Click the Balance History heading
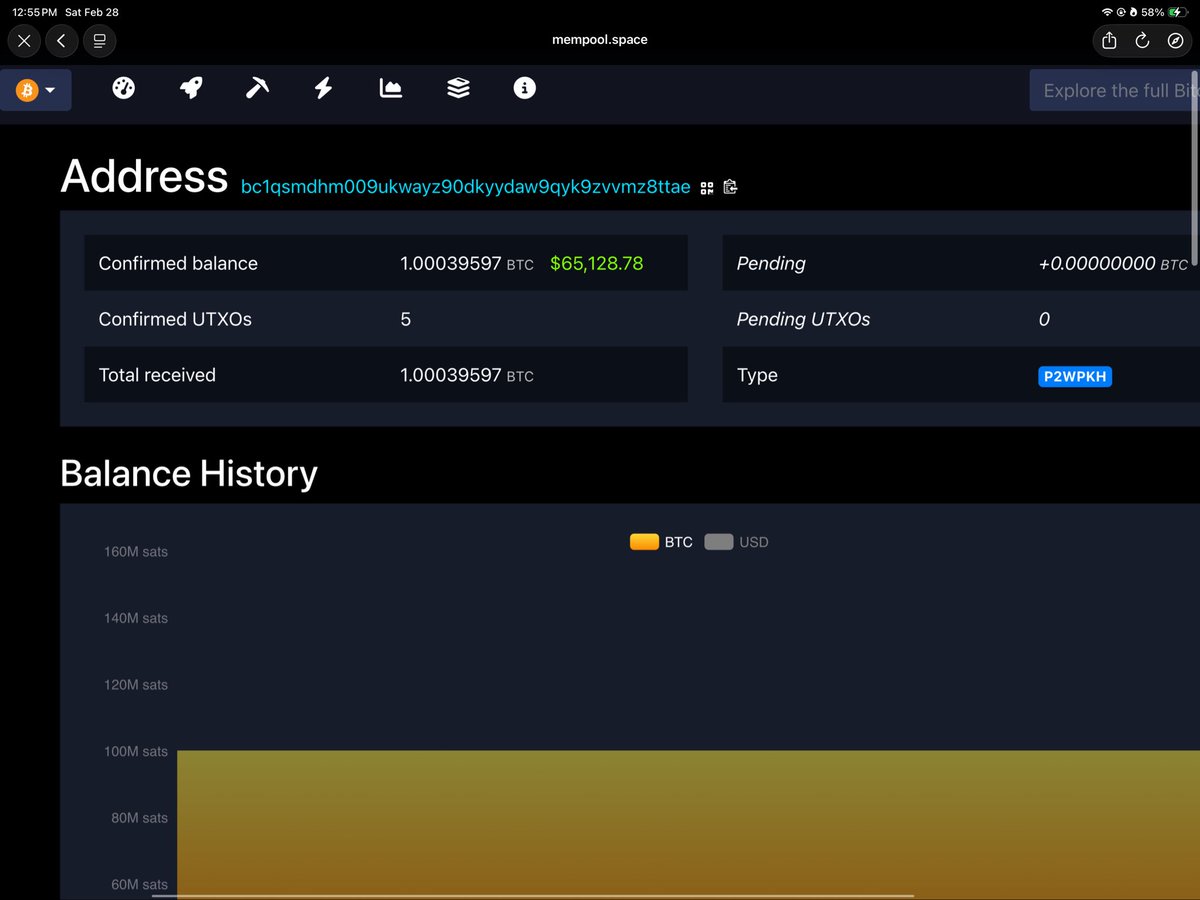The height and width of the screenshot is (900, 1200). click(189, 473)
